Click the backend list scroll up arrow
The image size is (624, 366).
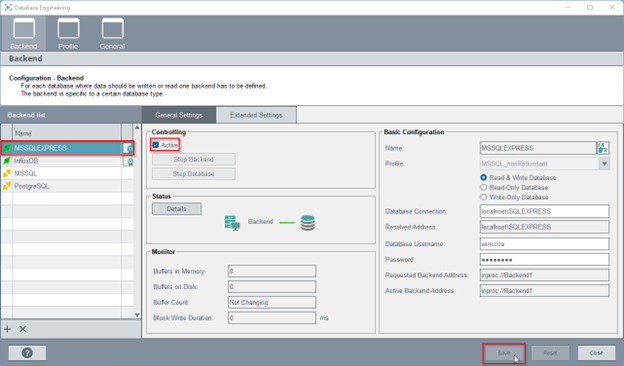tap(137, 127)
